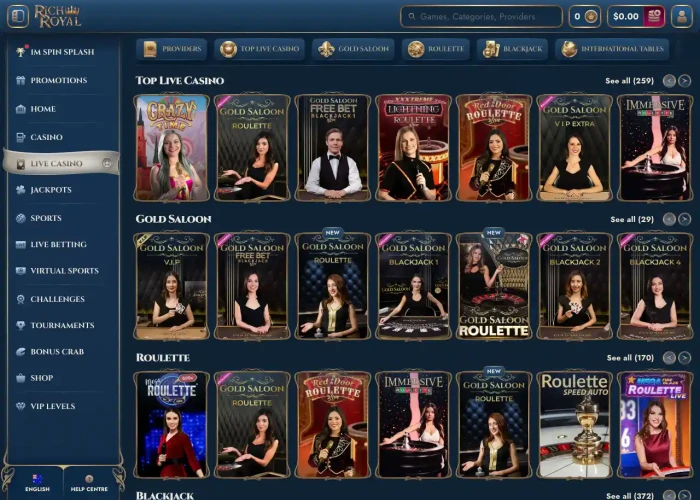Show previous games in Gold Saloon row
The width and height of the screenshot is (700, 500).
click(669, 219)
